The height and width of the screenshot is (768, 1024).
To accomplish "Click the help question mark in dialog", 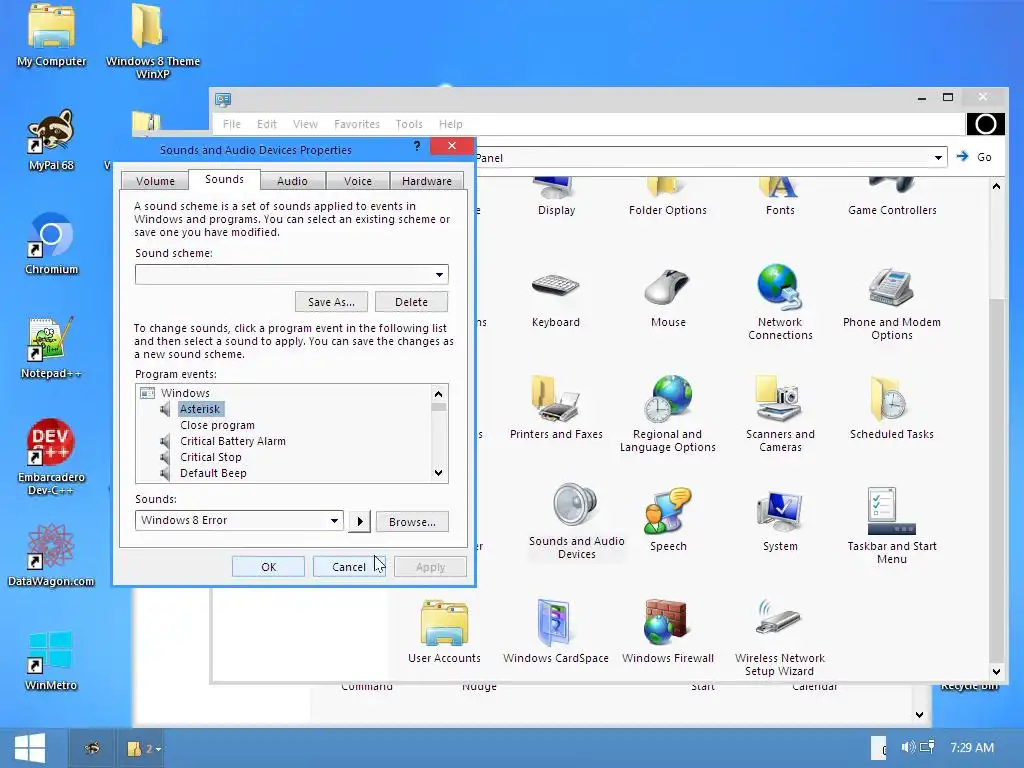I will [417, 146].
